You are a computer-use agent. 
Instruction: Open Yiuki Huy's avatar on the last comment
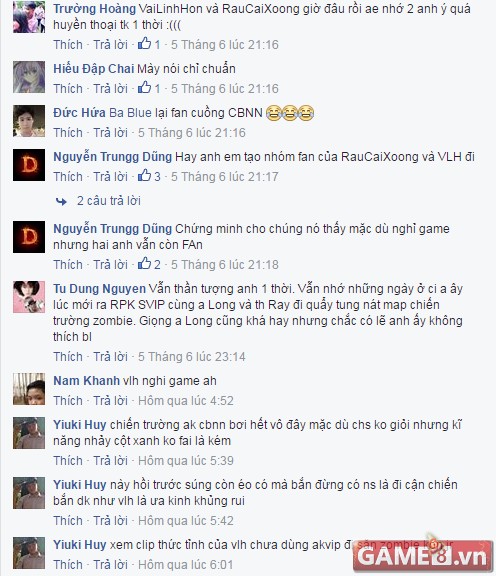tap(29, 552)
